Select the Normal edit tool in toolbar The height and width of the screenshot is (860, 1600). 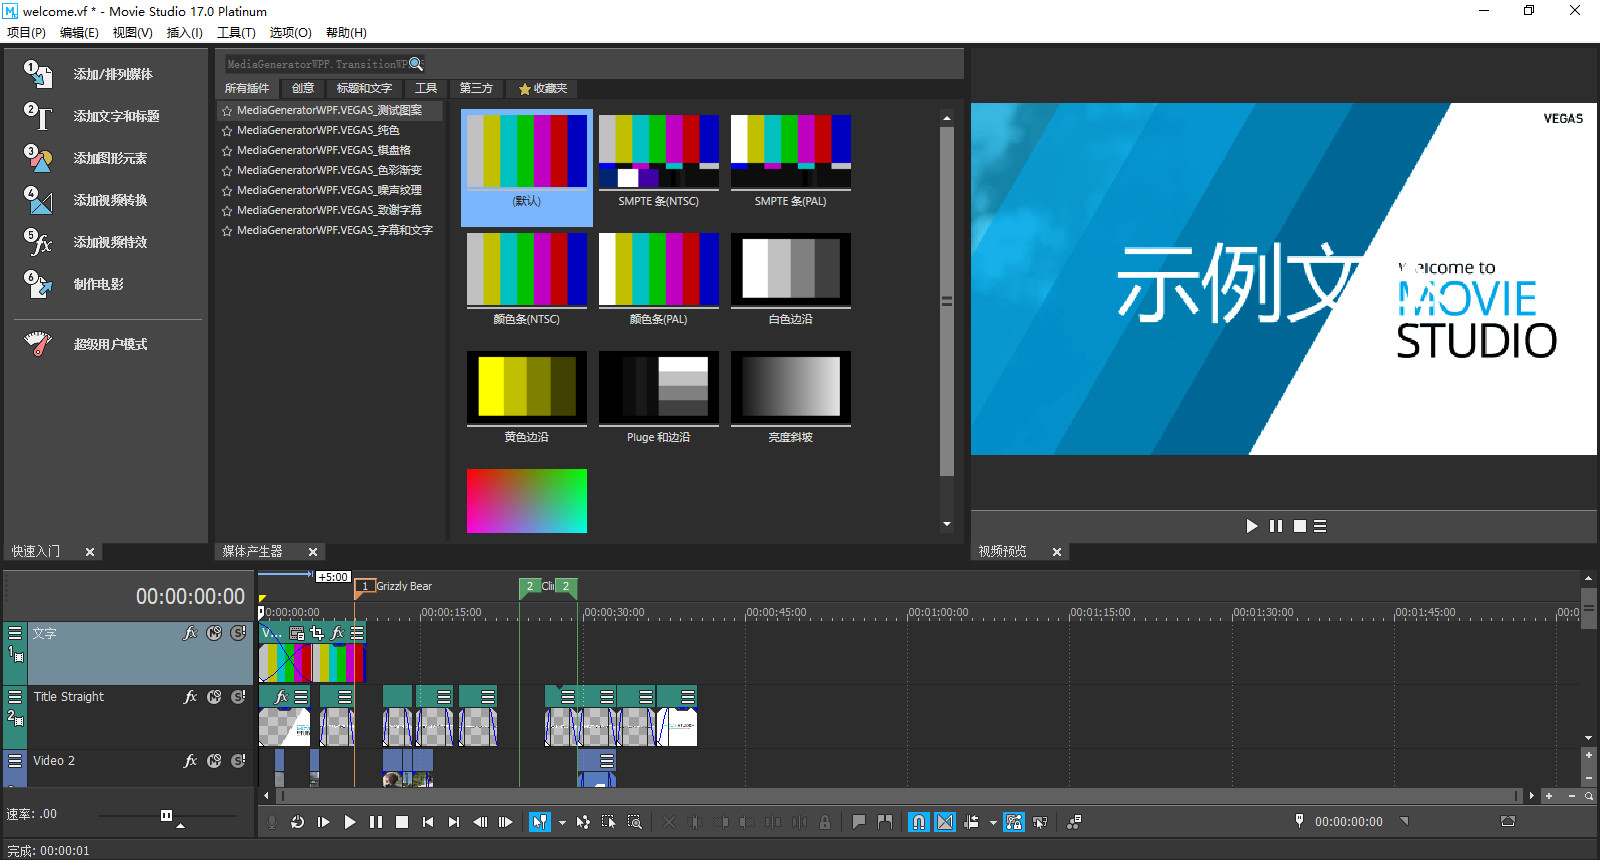click(540, 822)
